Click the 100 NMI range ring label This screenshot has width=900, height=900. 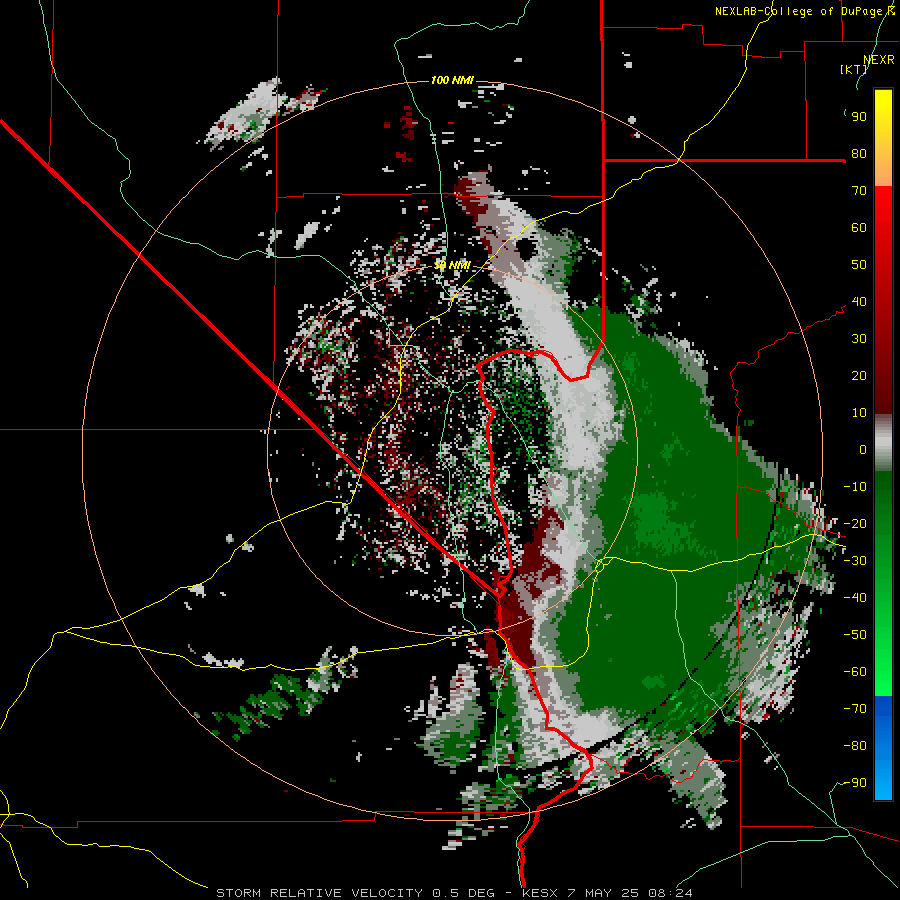tap(452, 80)
